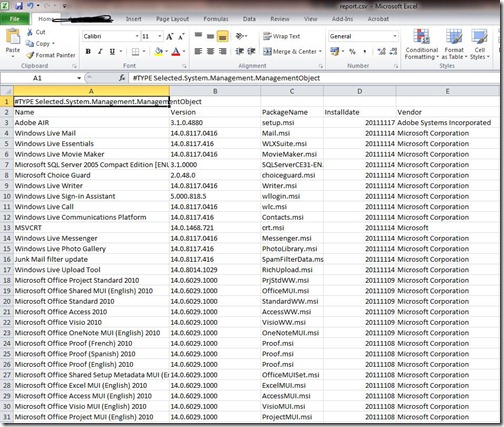Click the Font Color letter A
Image resolution: width=504 pixels, height=427 pixels.
click(x=176, y=51)
